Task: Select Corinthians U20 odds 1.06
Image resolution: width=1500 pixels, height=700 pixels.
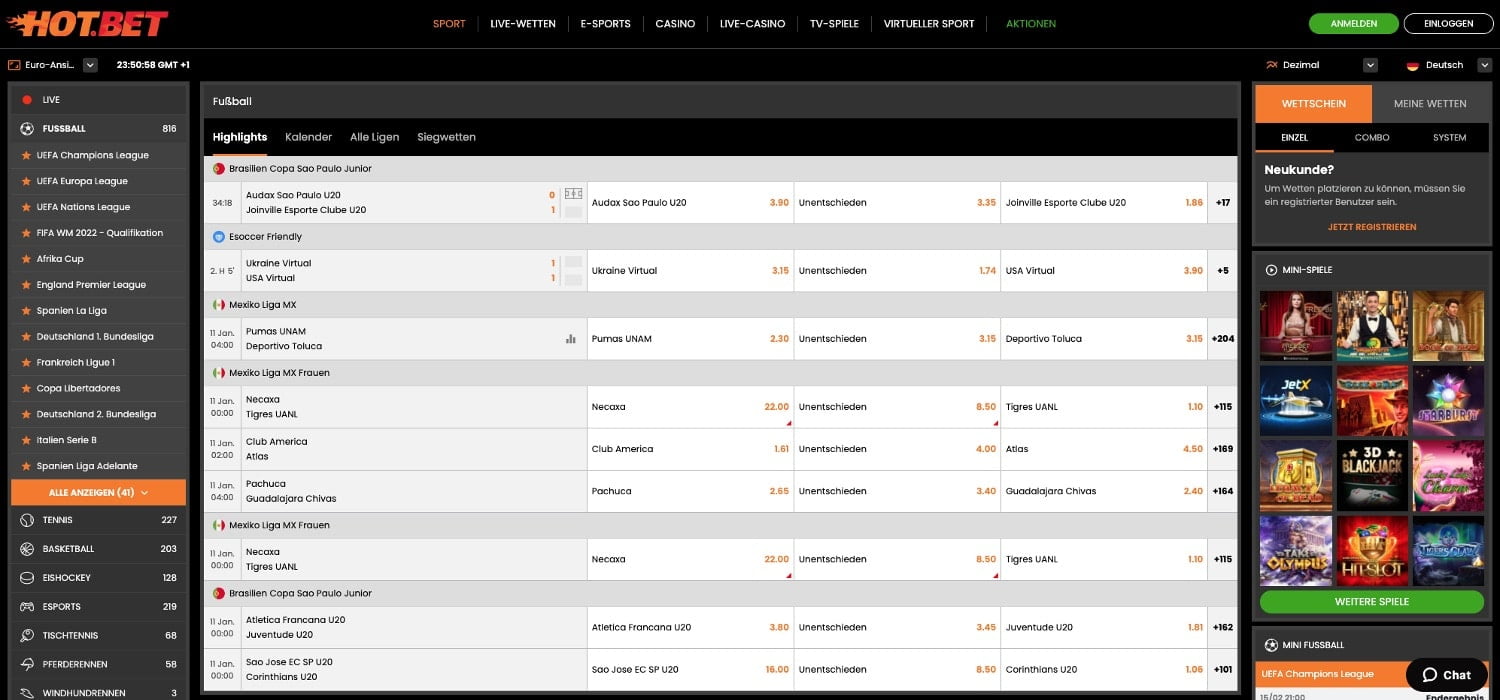Action: [1105, 669]
